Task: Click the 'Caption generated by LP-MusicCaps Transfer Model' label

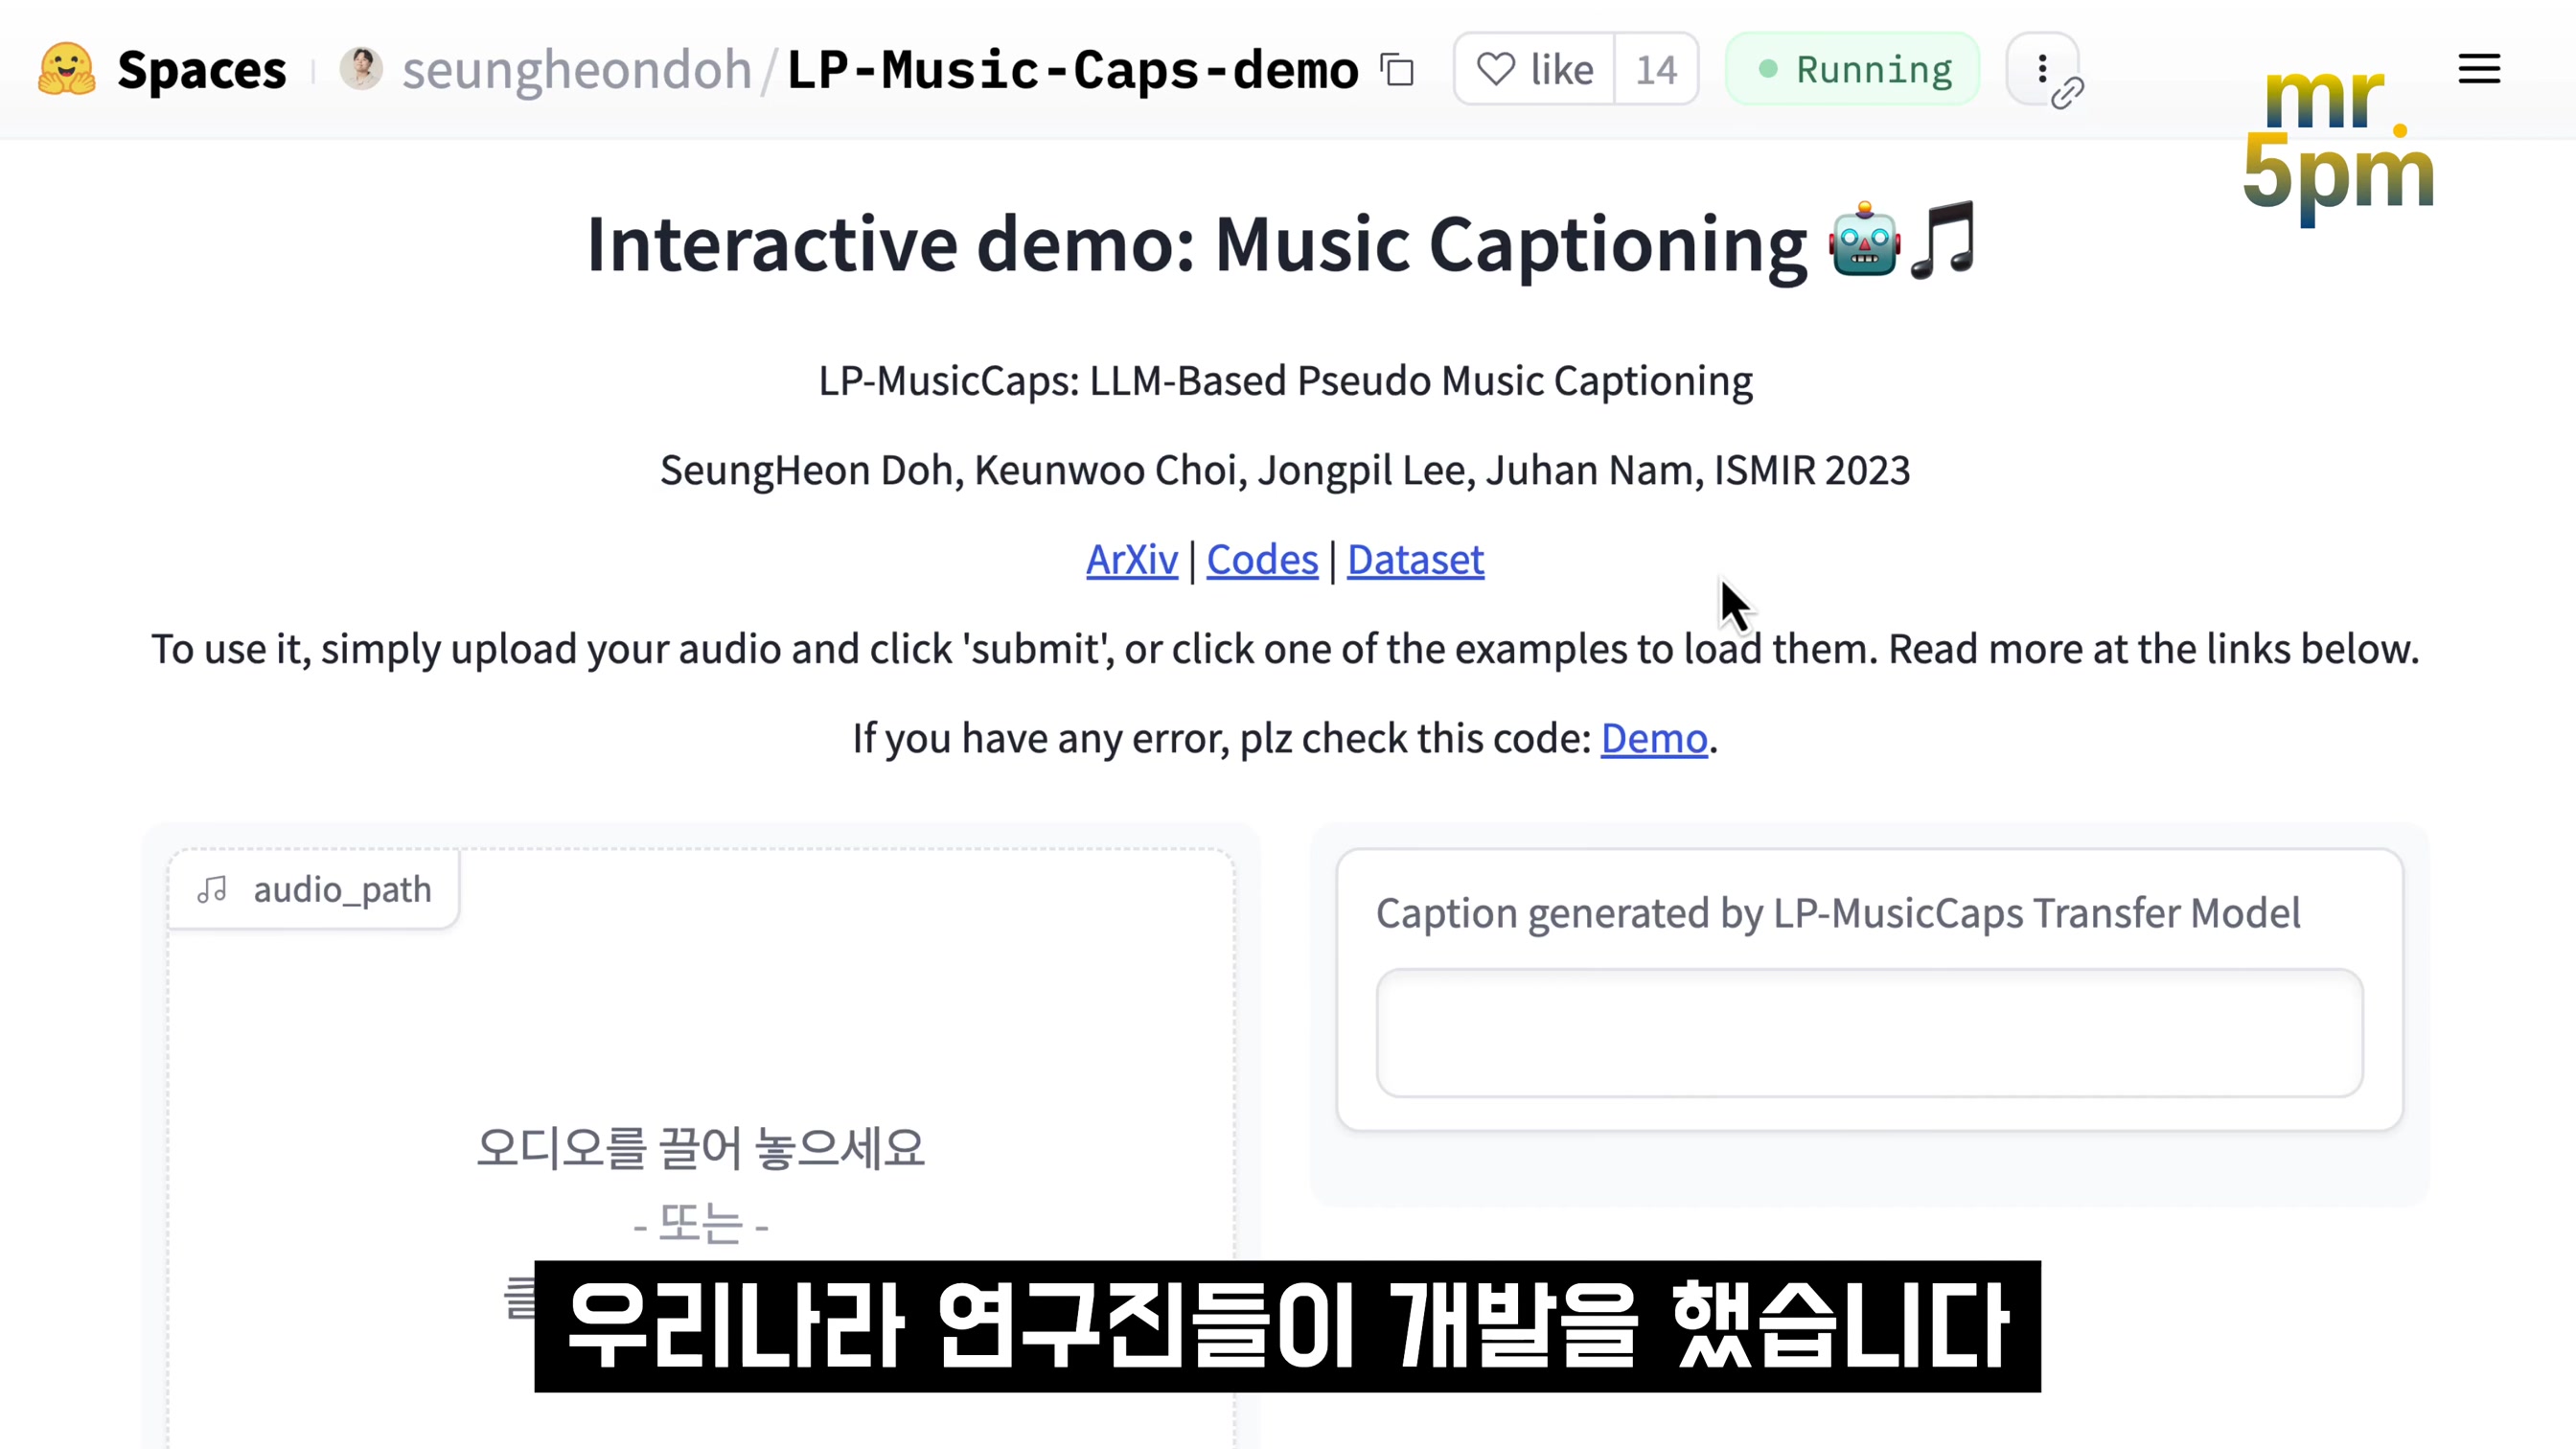Action: coord(1838,913)
